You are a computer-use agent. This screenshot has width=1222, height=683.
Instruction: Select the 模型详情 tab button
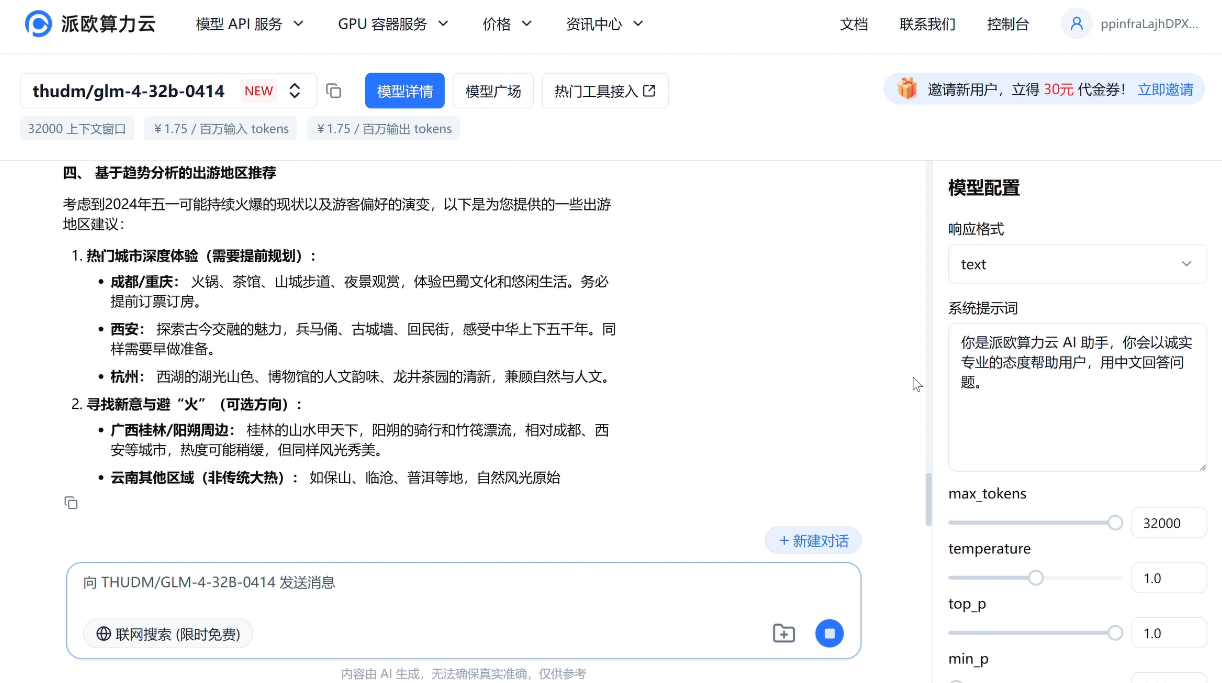pyautogui.click(x=405, y=91)
